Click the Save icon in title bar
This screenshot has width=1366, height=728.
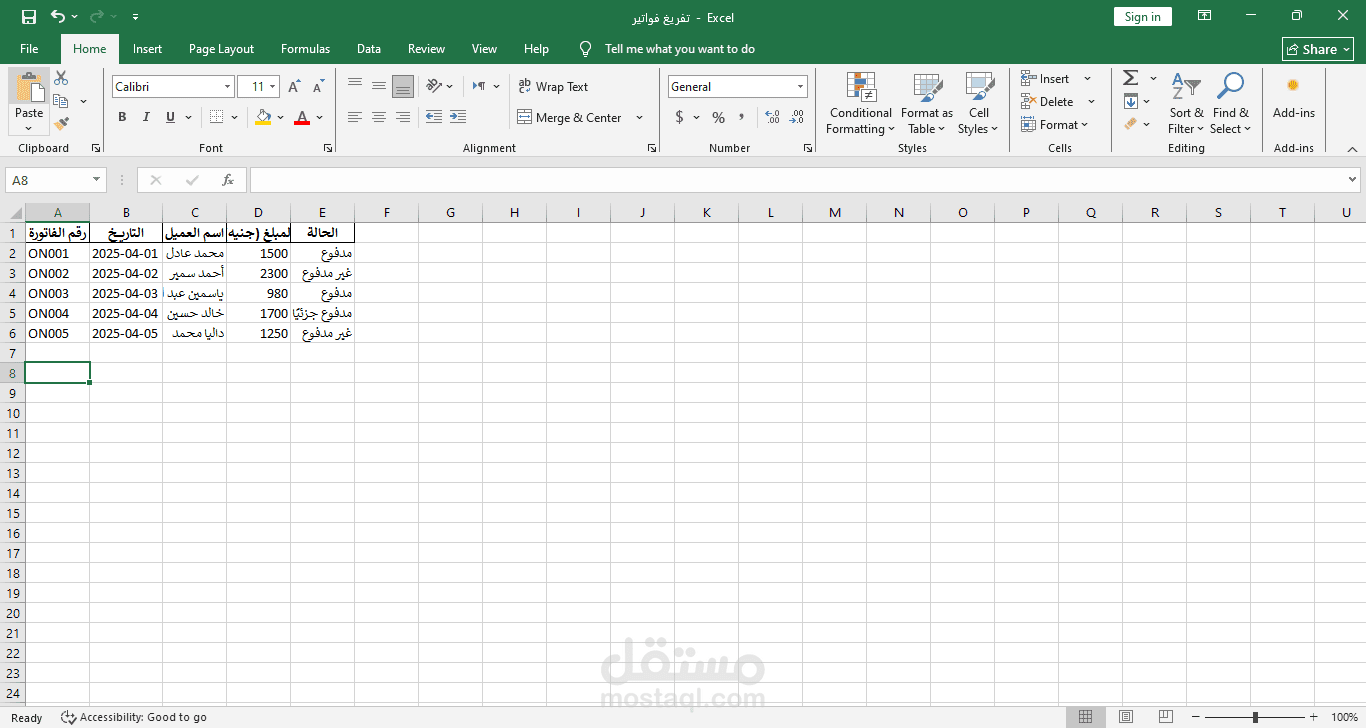click(29, 17)
